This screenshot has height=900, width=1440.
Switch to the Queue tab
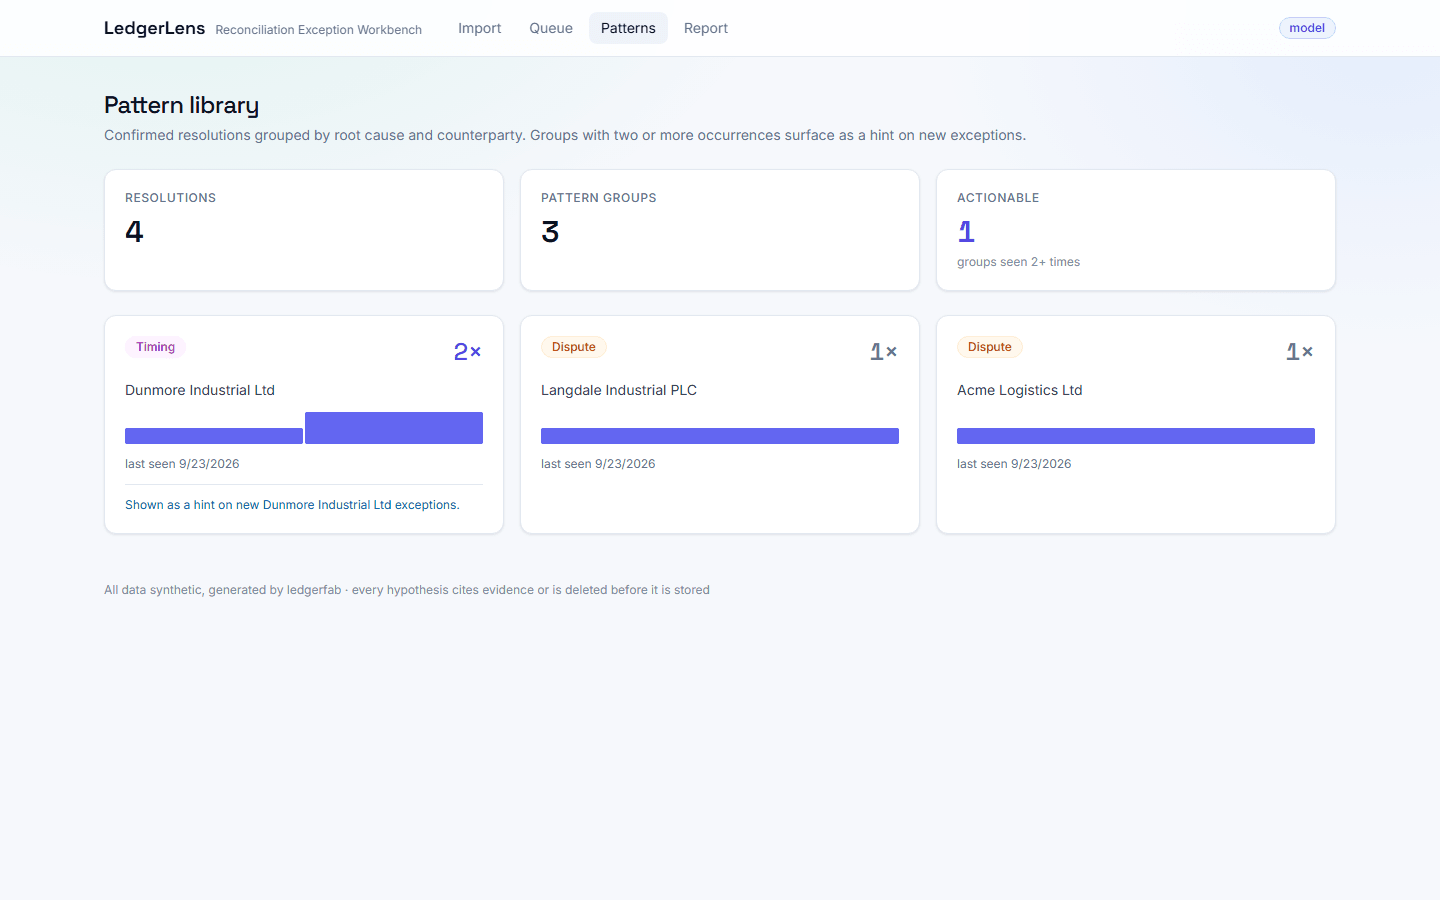[551, 28]
